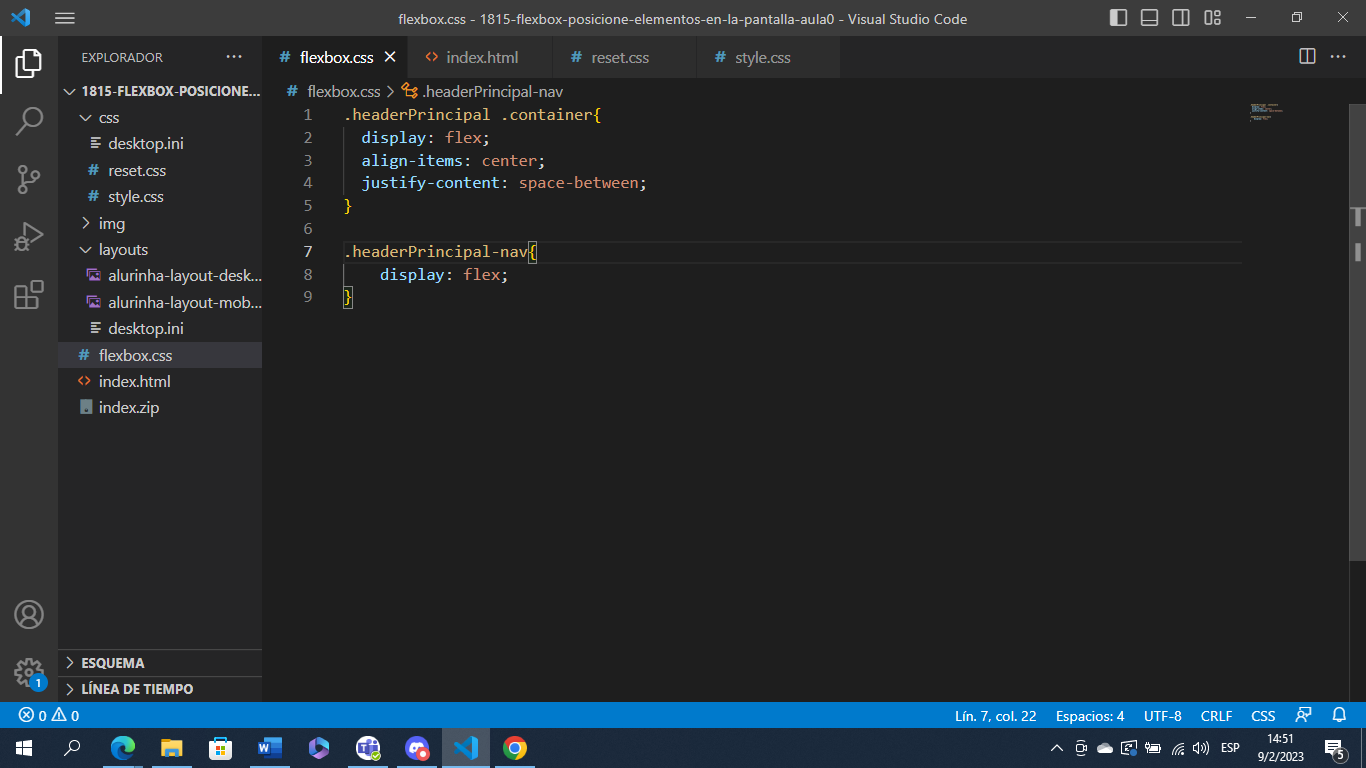The image size is (1366, 768).
Task: Expand the img folder
Action: click(x=160, y=224)
